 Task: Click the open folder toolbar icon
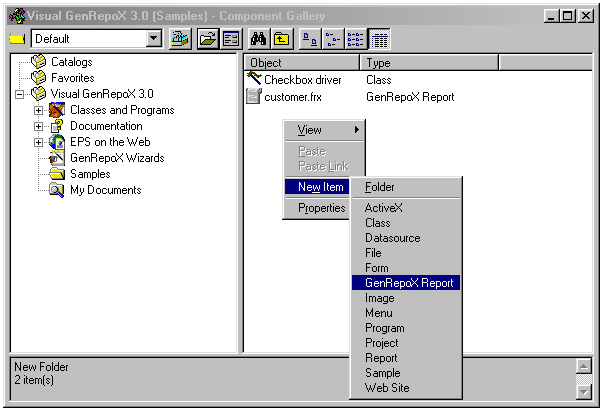tap(207, 39)
